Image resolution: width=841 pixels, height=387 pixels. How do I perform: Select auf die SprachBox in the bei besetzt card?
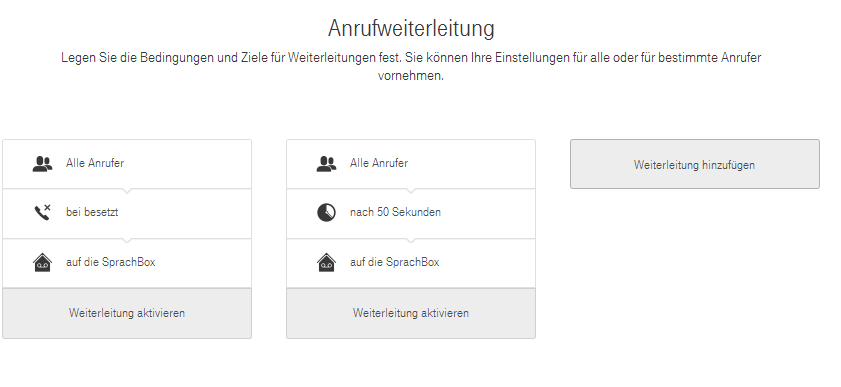(110, 262)
